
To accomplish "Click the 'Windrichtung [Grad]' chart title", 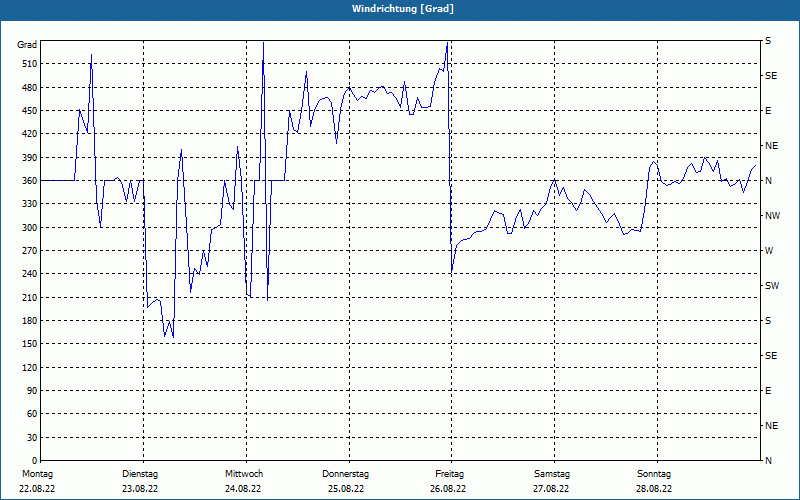I will coord(403,9).
